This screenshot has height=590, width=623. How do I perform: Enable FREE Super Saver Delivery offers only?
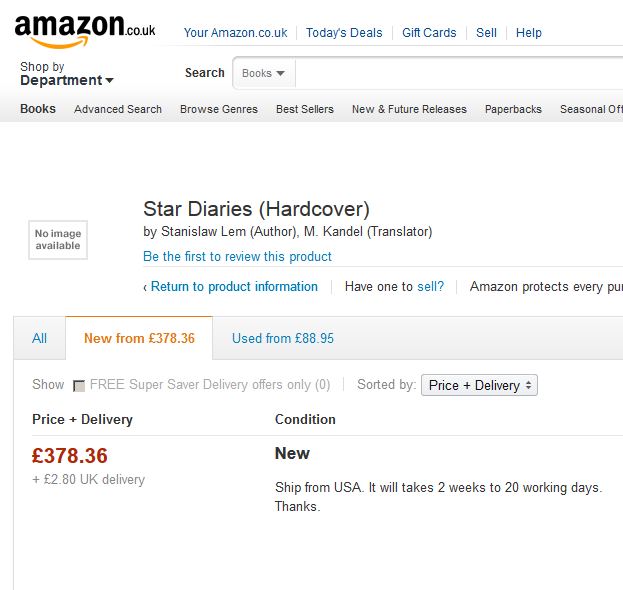coord(79,385)
